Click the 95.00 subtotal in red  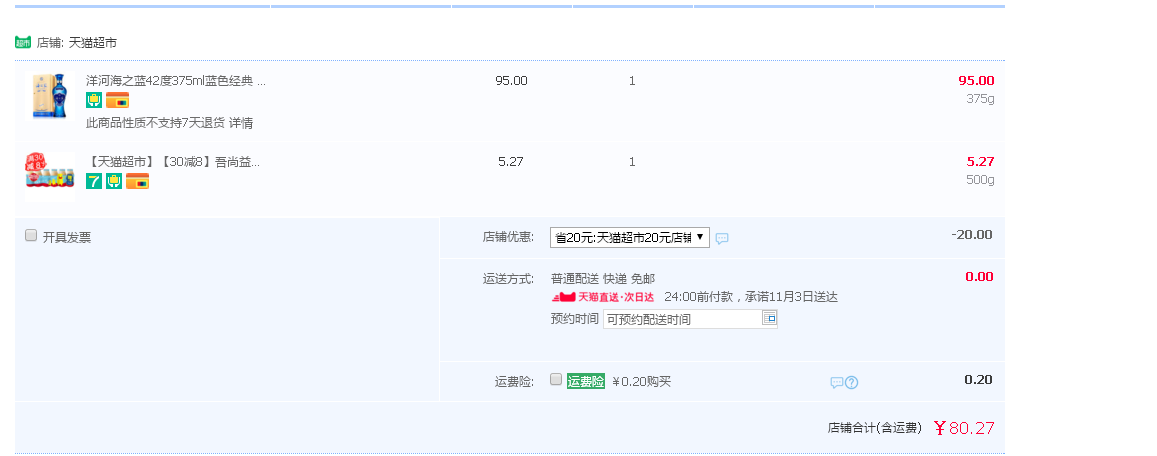click(976, 81)
